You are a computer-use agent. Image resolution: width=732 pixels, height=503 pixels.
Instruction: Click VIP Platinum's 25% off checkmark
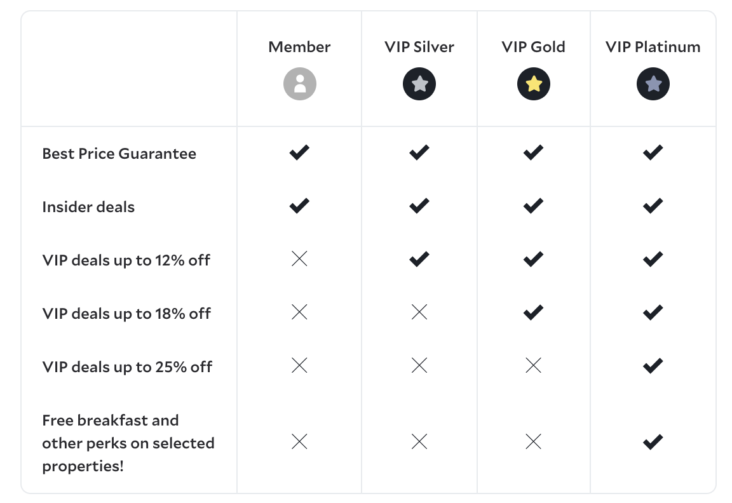[653, 366]
